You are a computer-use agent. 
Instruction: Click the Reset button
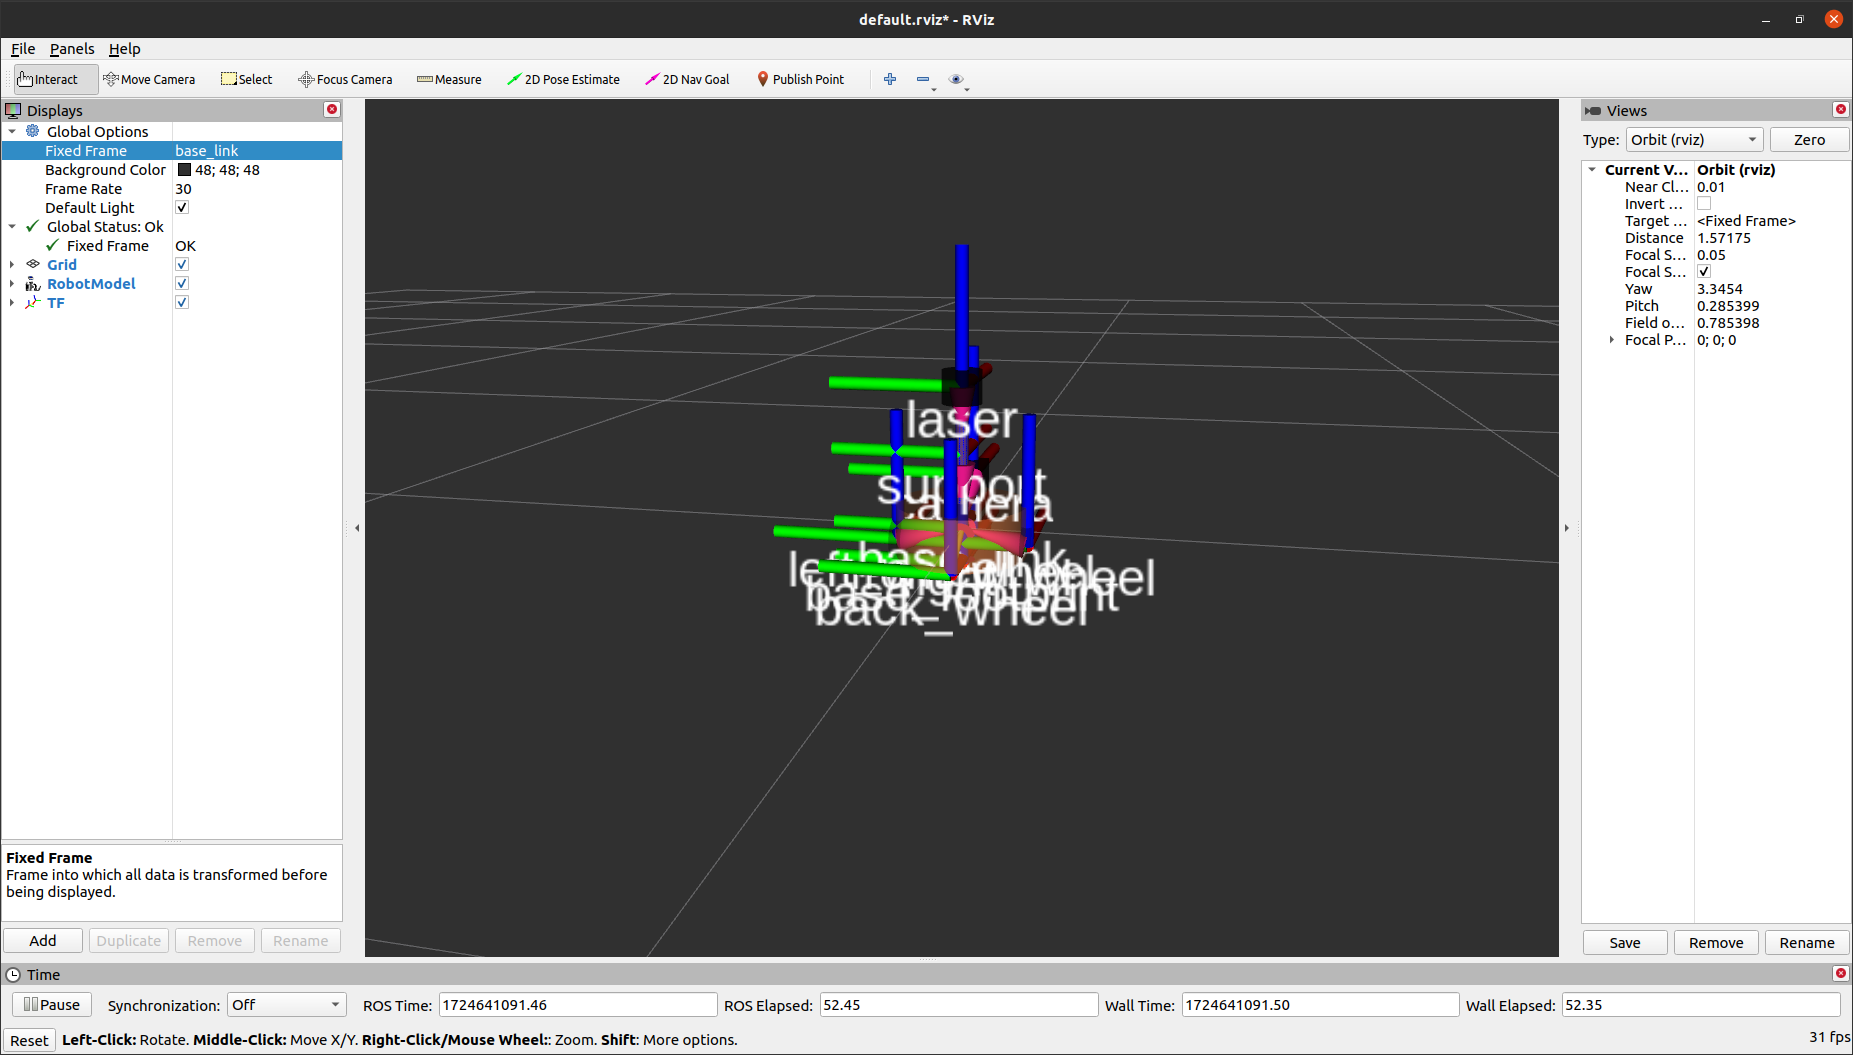[29, 1041]
